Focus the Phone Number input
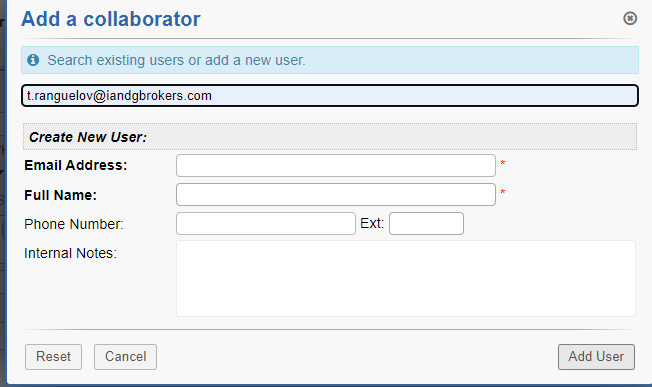The height and width of the screenshot is (387, 652). [266, 224]
